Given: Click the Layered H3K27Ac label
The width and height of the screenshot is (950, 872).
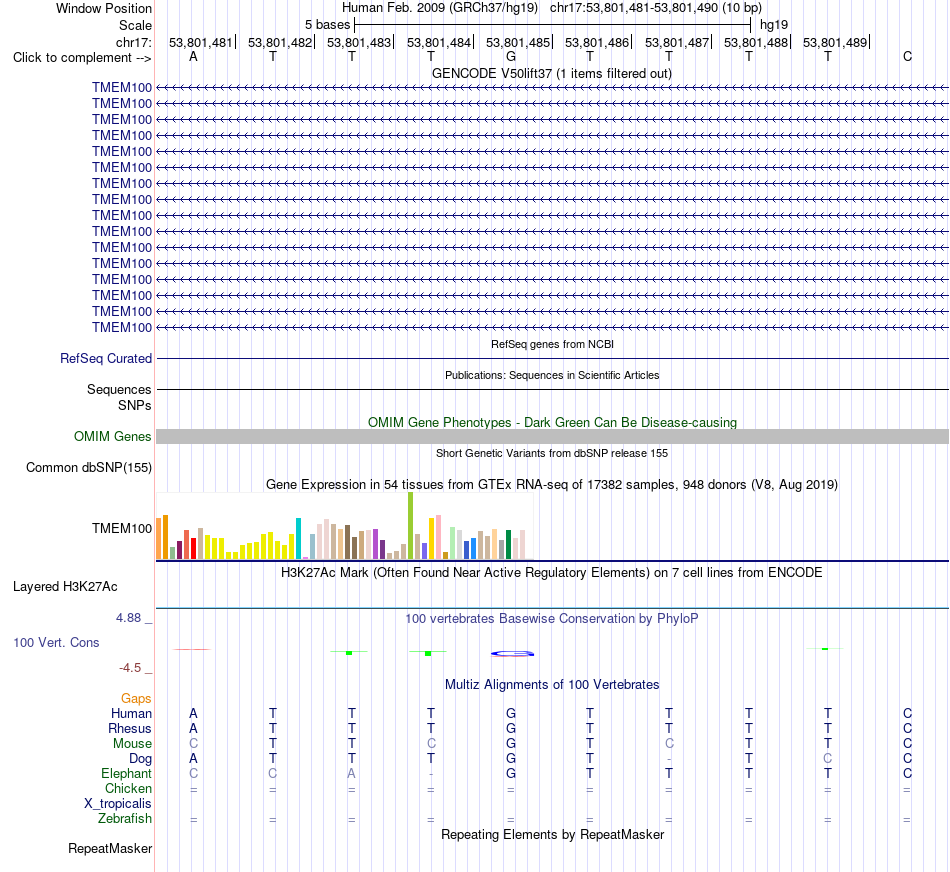Looking at the screenshot, I should click(65, 587).
